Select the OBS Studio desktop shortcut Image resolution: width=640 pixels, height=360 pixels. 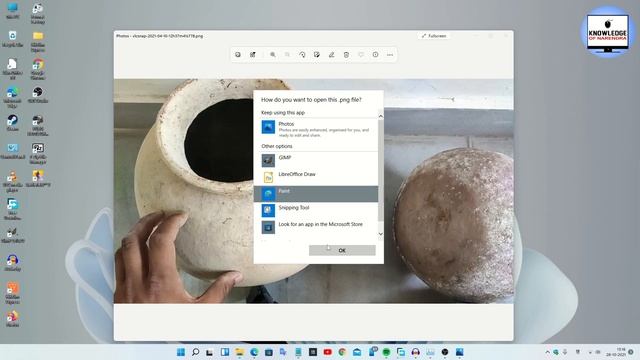38,95
